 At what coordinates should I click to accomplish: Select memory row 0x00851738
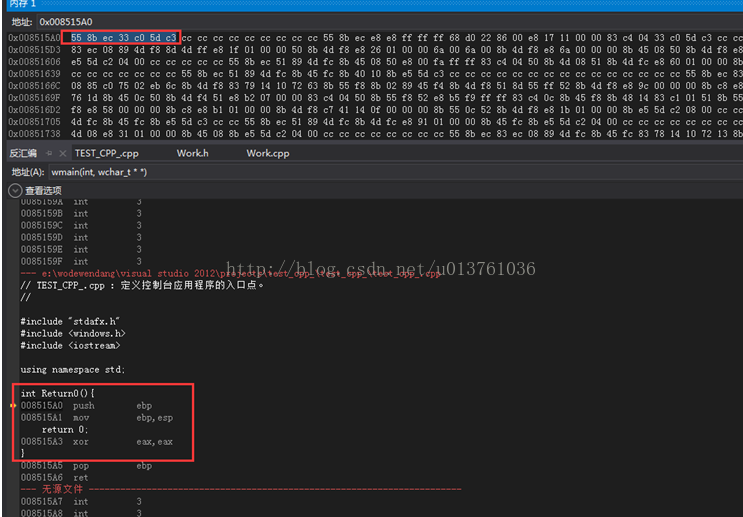point(375,134)
